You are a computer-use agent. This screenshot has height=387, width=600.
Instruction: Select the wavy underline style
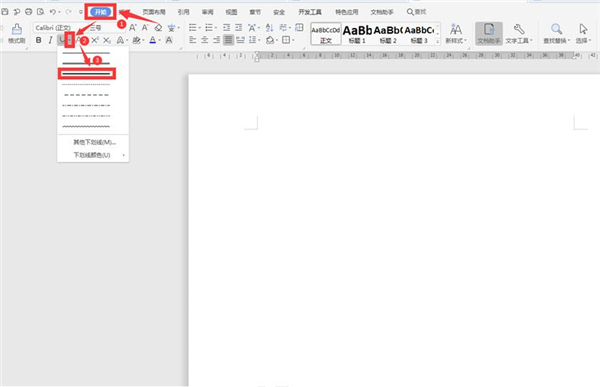pos(86,126)
